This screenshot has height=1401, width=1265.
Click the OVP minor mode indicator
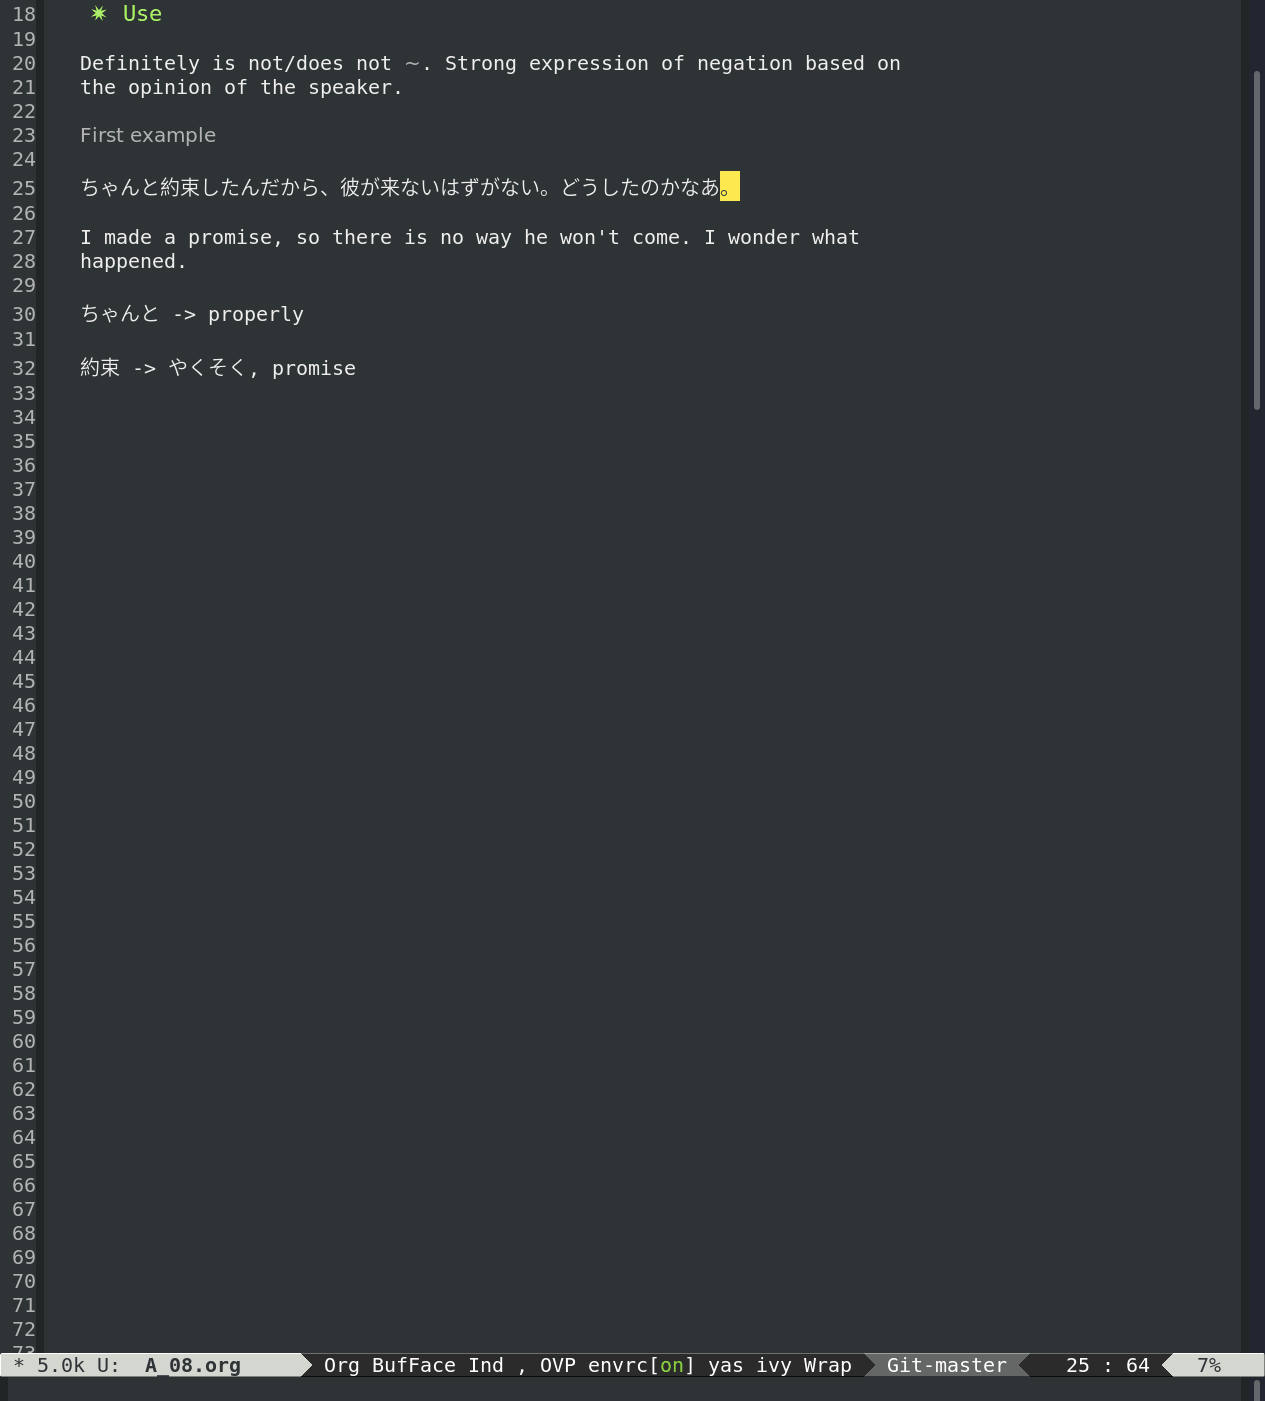click(558, 1365)
